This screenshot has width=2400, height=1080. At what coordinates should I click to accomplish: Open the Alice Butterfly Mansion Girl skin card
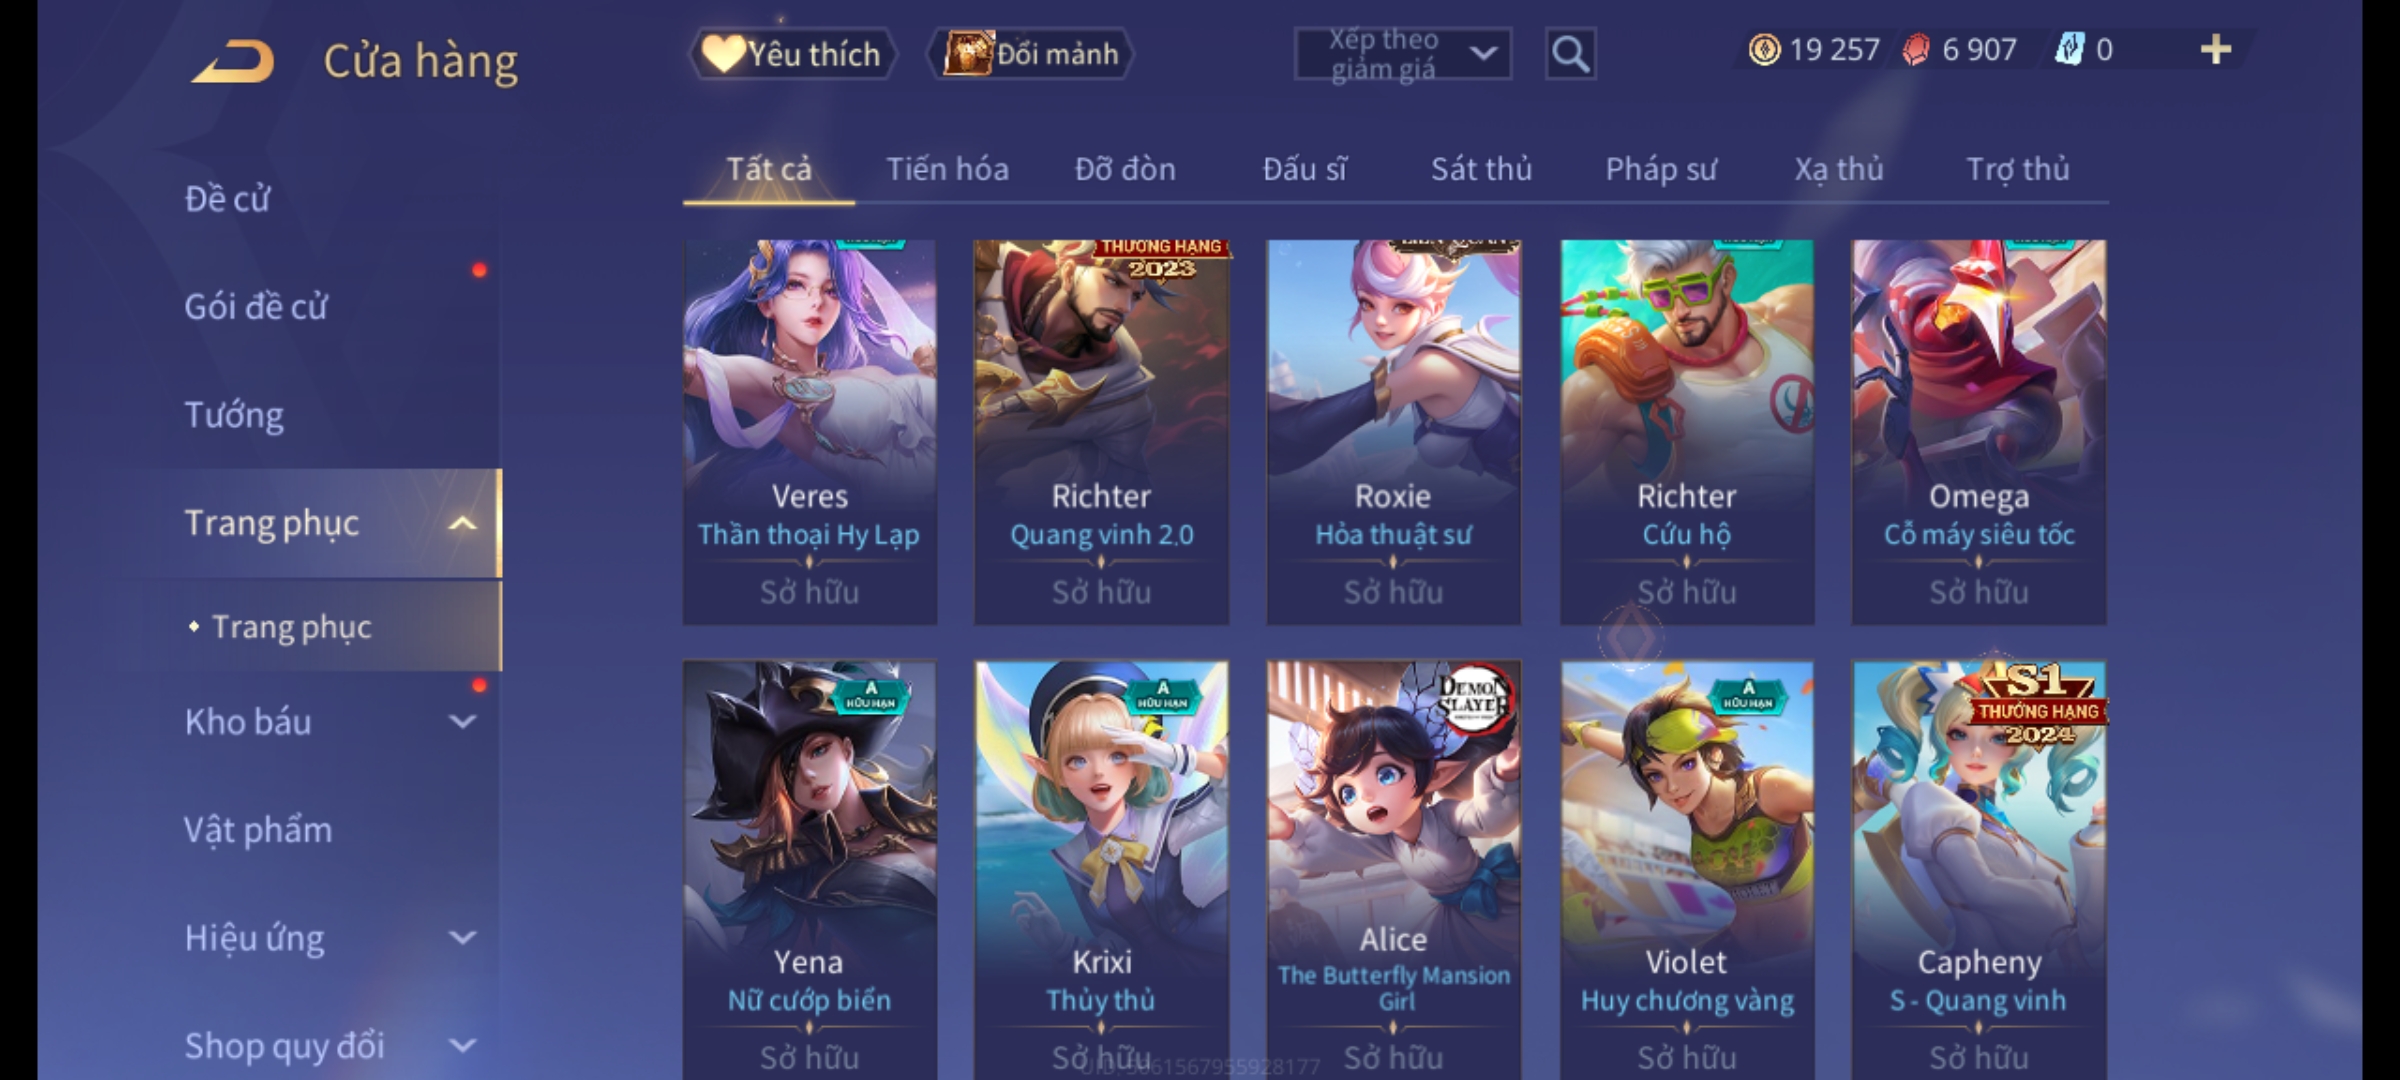tap(1394, 868)
